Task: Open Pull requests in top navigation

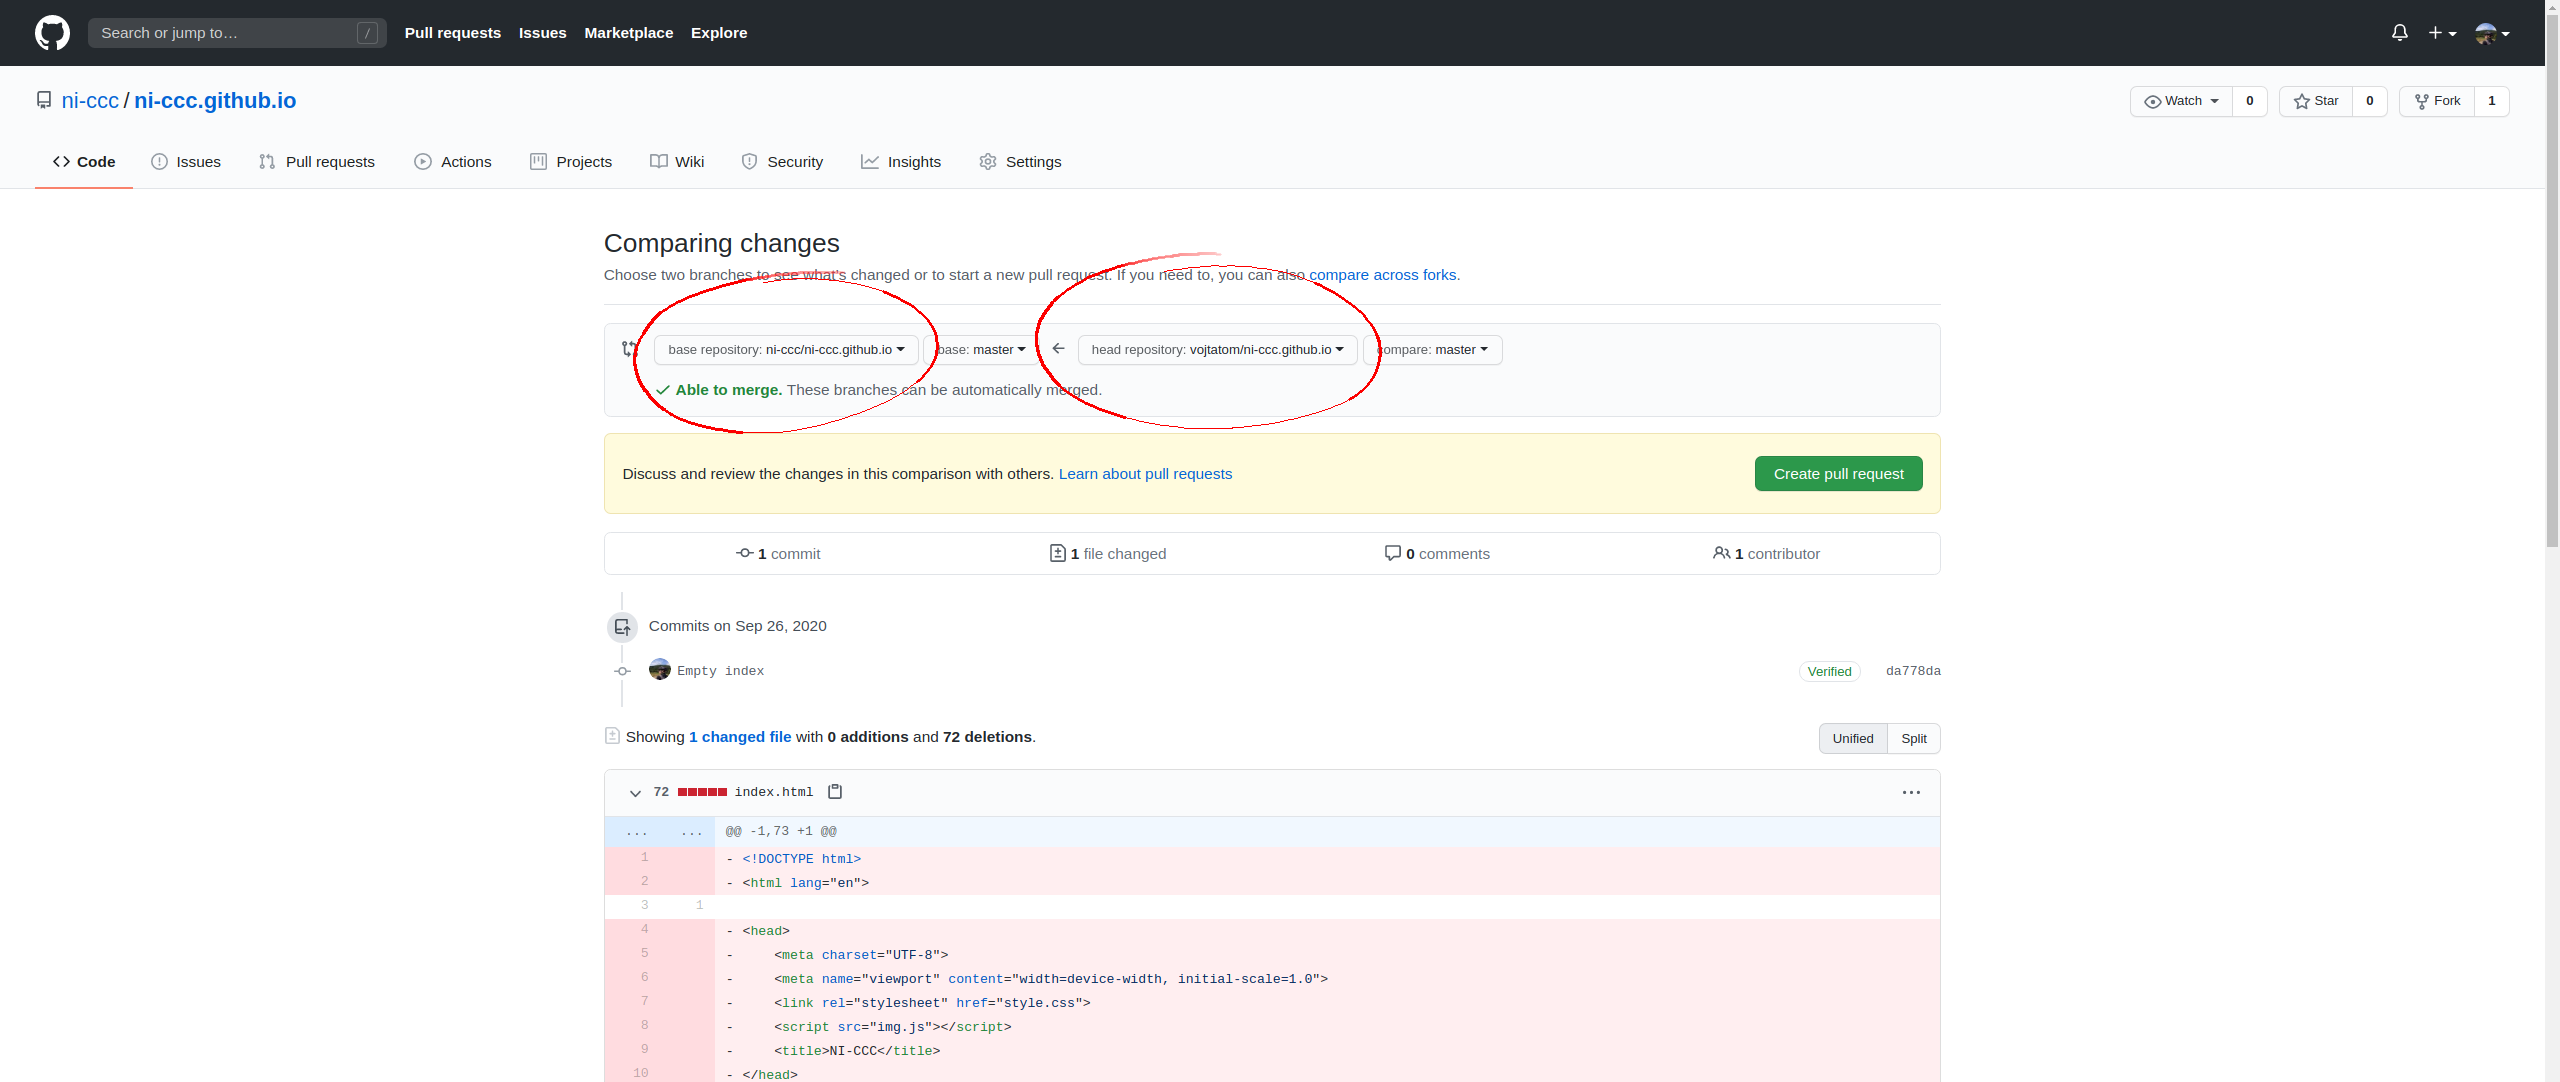Action: click(453, 33)
